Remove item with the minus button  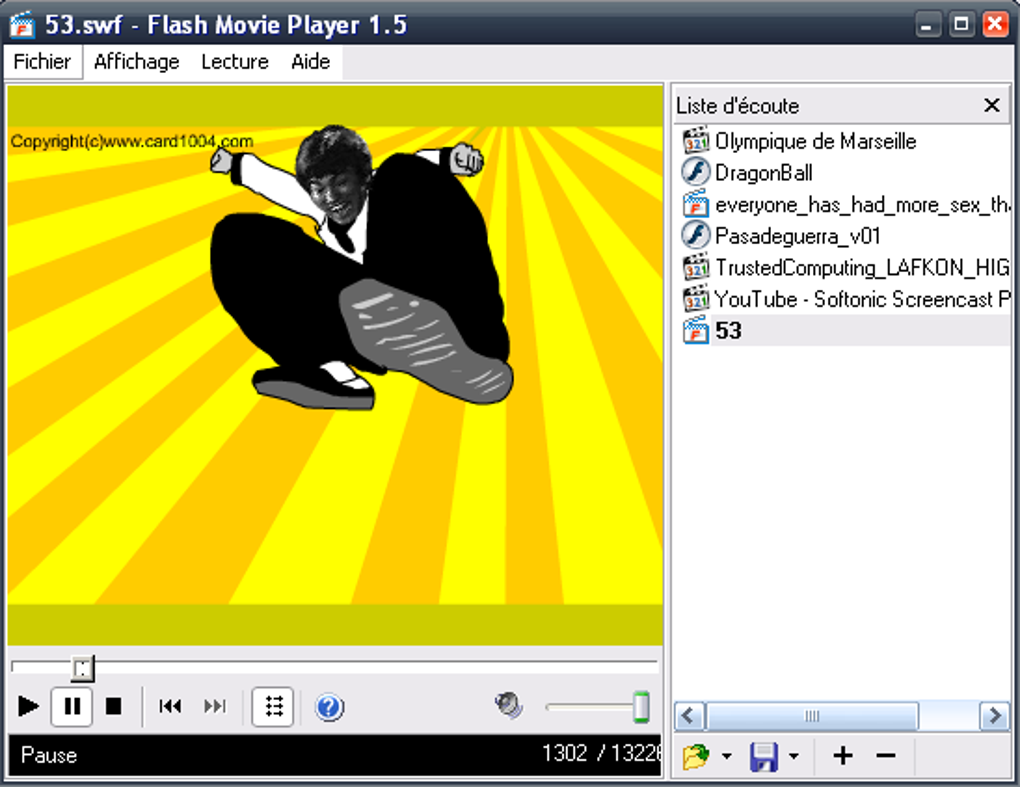point(885,756)
